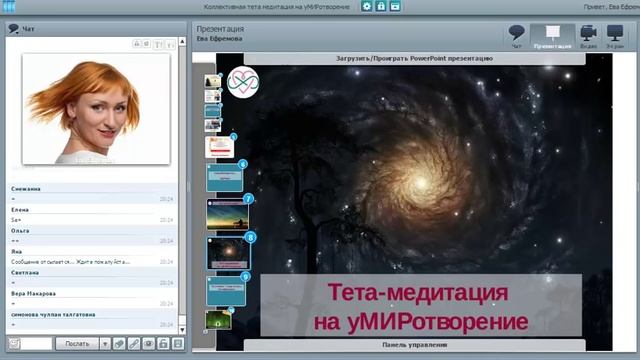Click the Послать send button
Viewport: 640px width, 360px height.
click(78, 344)
